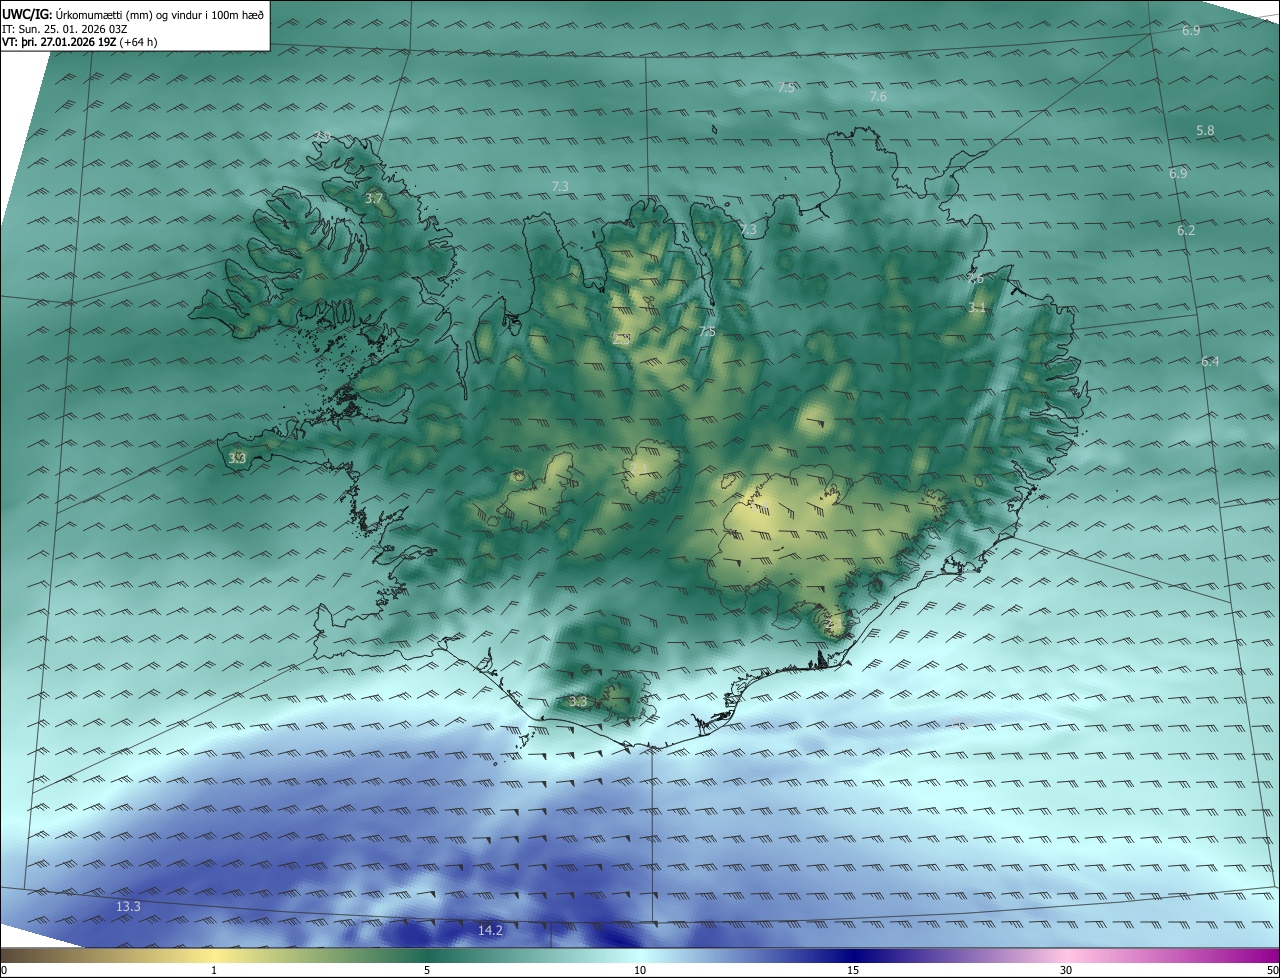Click the 3.1 value label

tap(977, 308)
